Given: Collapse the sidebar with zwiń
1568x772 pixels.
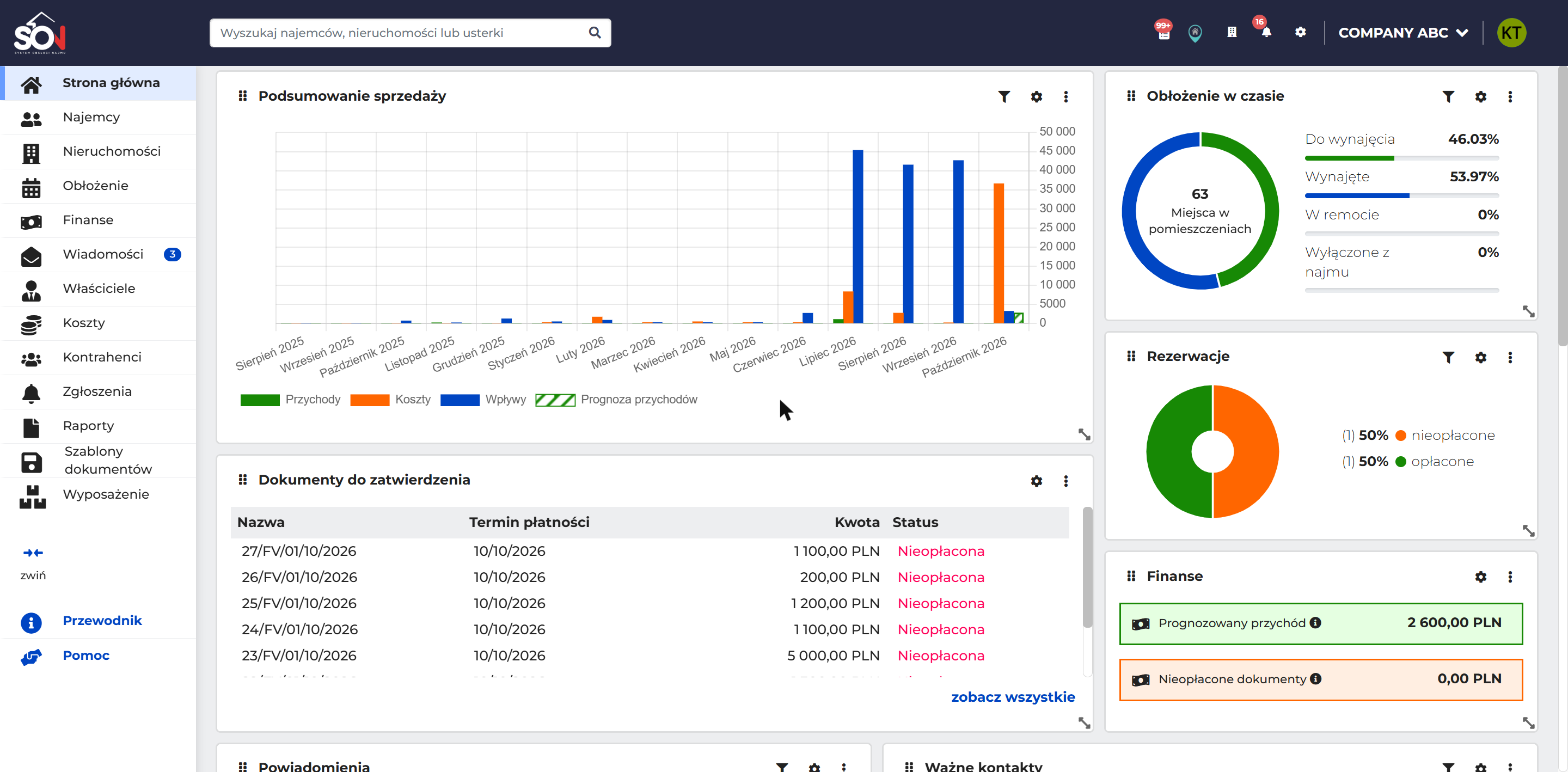Looking at the screenshot, I should 33,562.
